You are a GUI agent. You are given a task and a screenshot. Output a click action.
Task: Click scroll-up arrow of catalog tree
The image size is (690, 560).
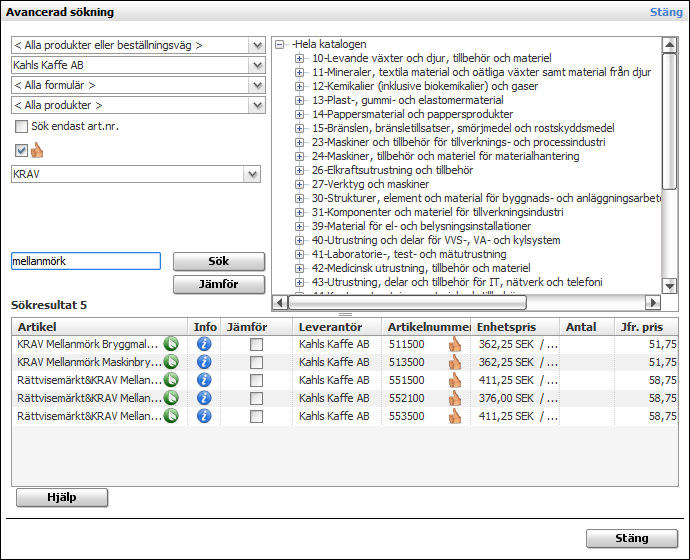[669, 45]
